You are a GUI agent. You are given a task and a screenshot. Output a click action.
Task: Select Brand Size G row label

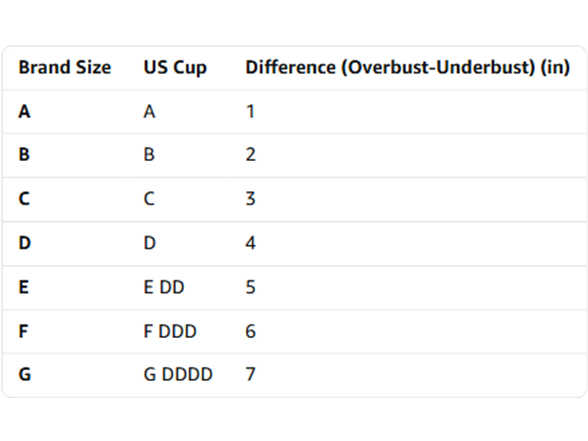(x=25, y=375)
